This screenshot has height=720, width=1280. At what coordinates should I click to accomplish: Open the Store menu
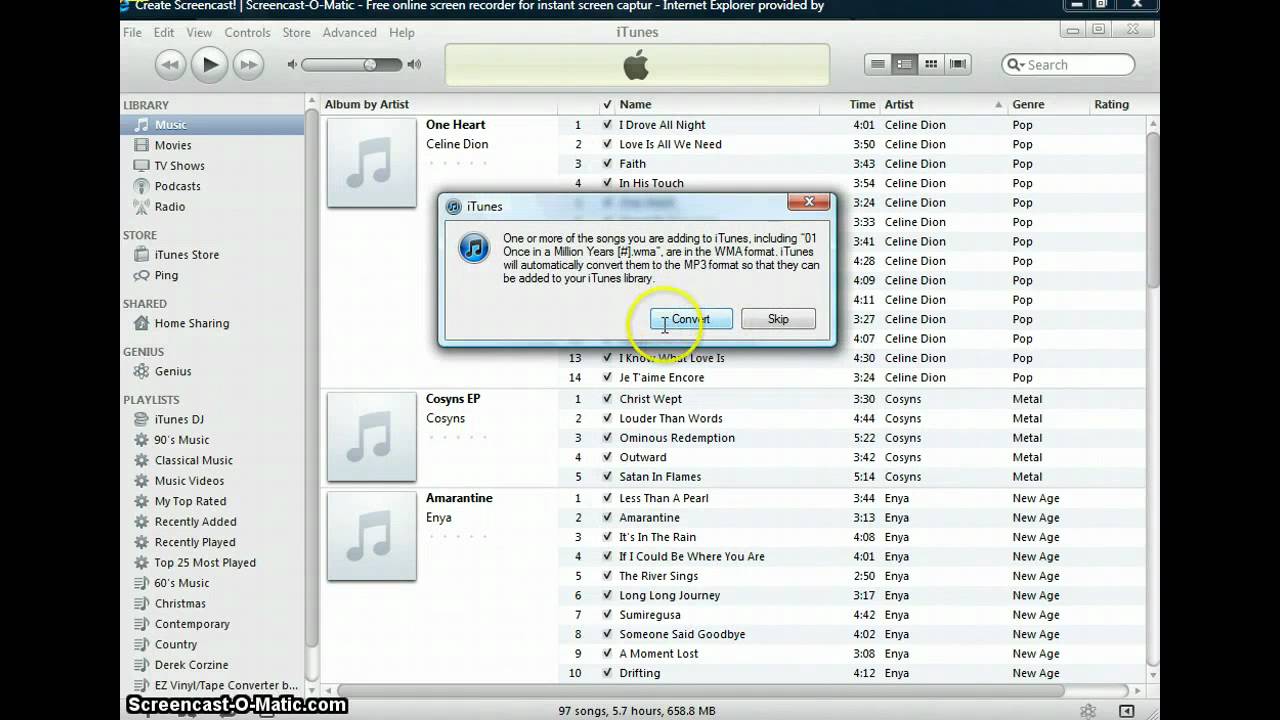click(296, 33)
